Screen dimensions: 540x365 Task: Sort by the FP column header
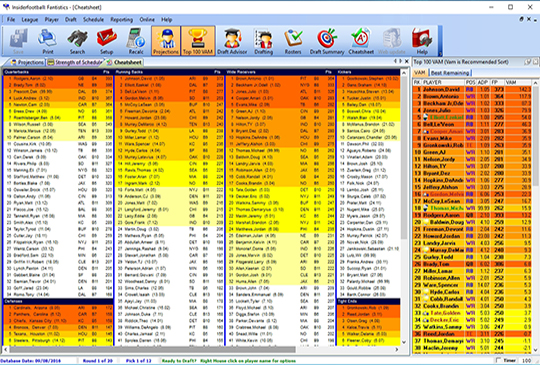coord(497,82)
